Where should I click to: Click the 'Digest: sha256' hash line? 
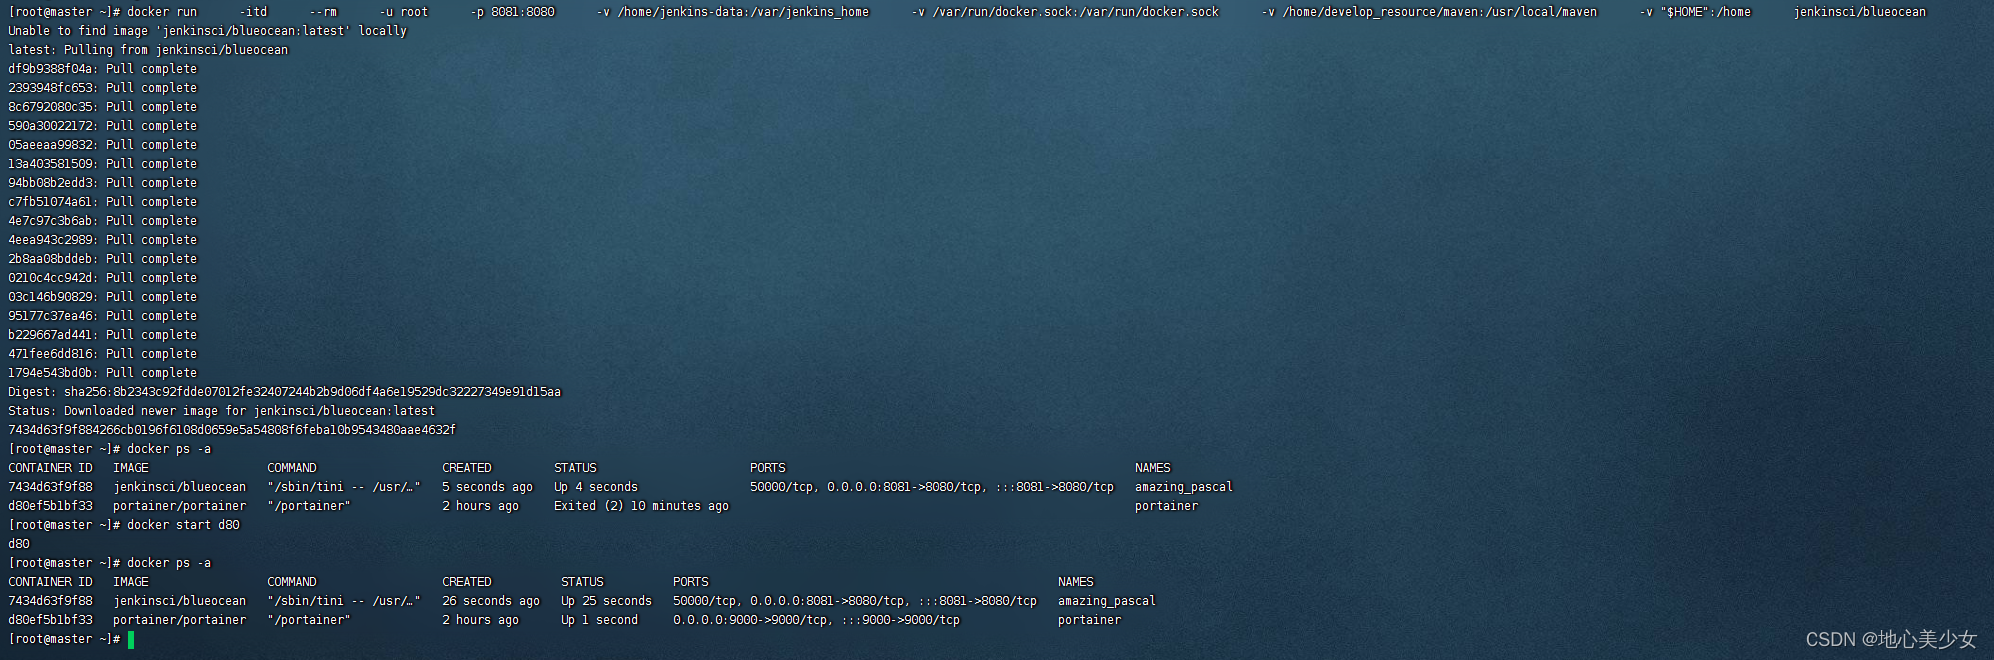click(x=285, y=392)
